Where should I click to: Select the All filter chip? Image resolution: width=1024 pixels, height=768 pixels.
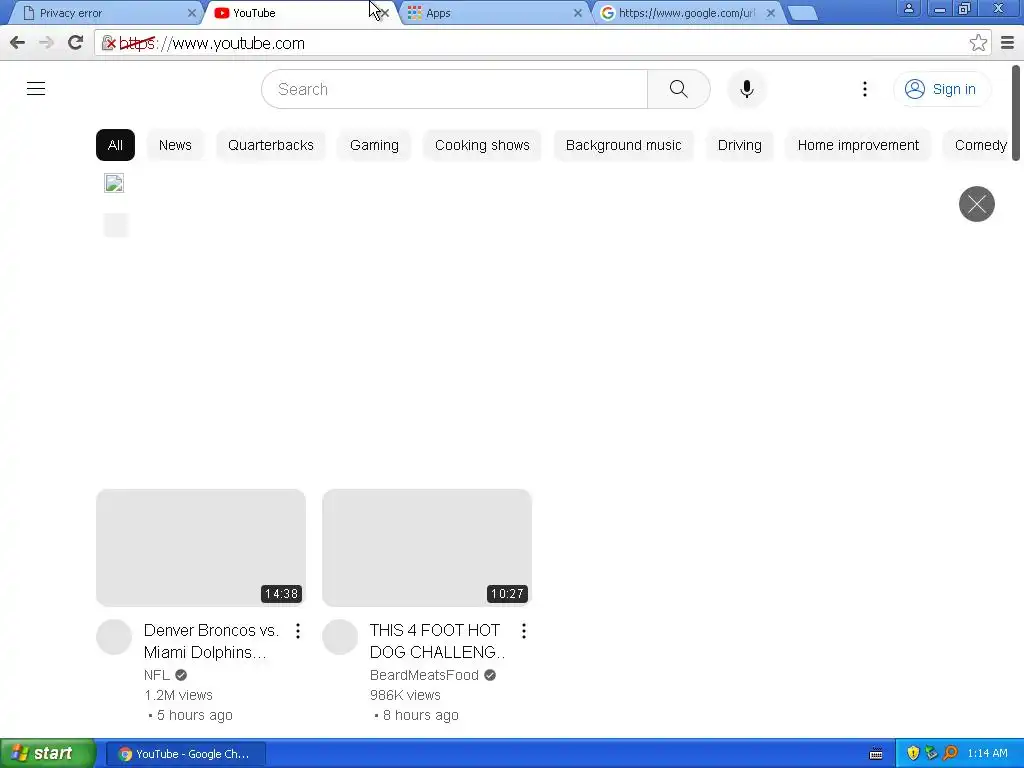(115, 145)
